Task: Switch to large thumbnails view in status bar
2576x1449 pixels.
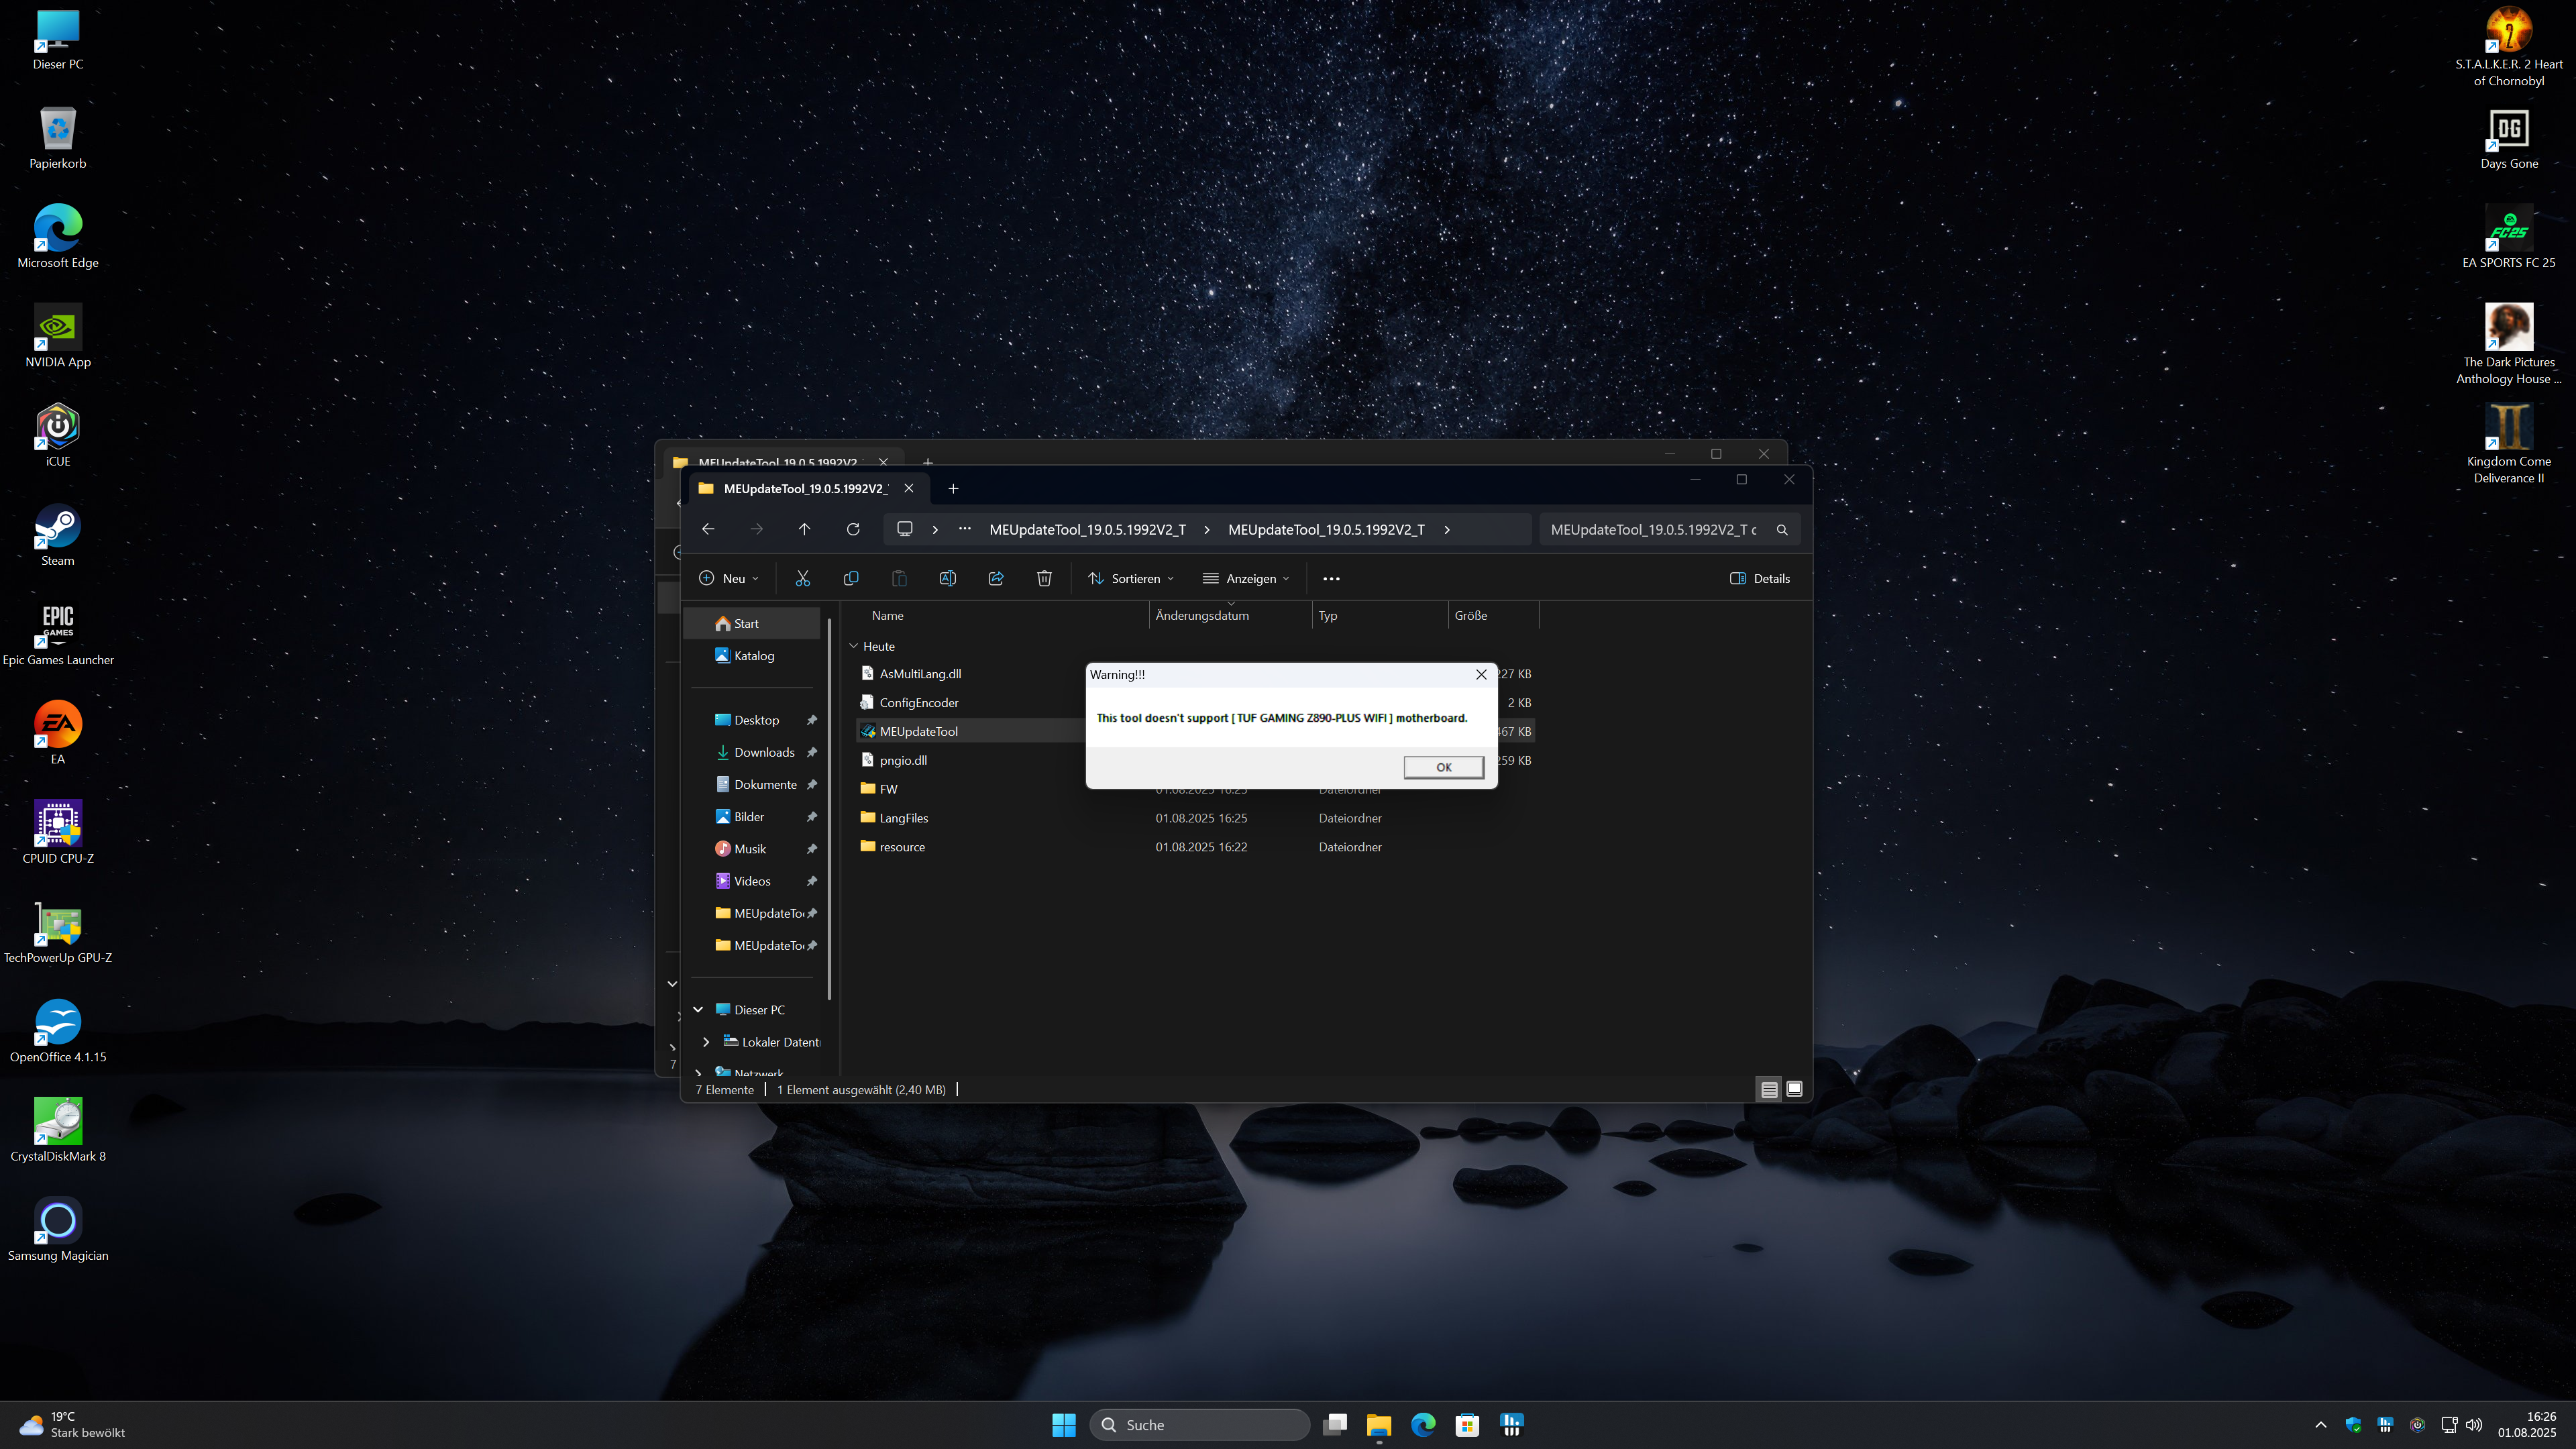Action: [x=1794, y=1089]
